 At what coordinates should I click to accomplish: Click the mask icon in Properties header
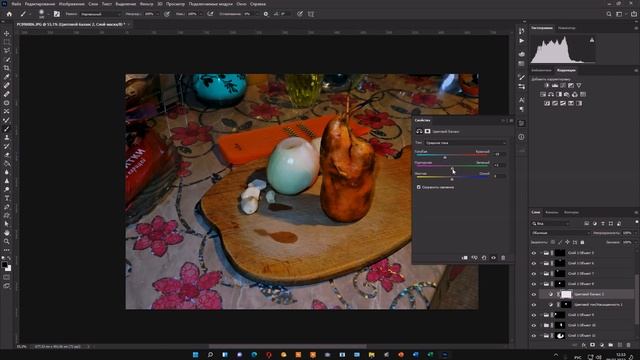pyautogui.click(x=427, y=131)
